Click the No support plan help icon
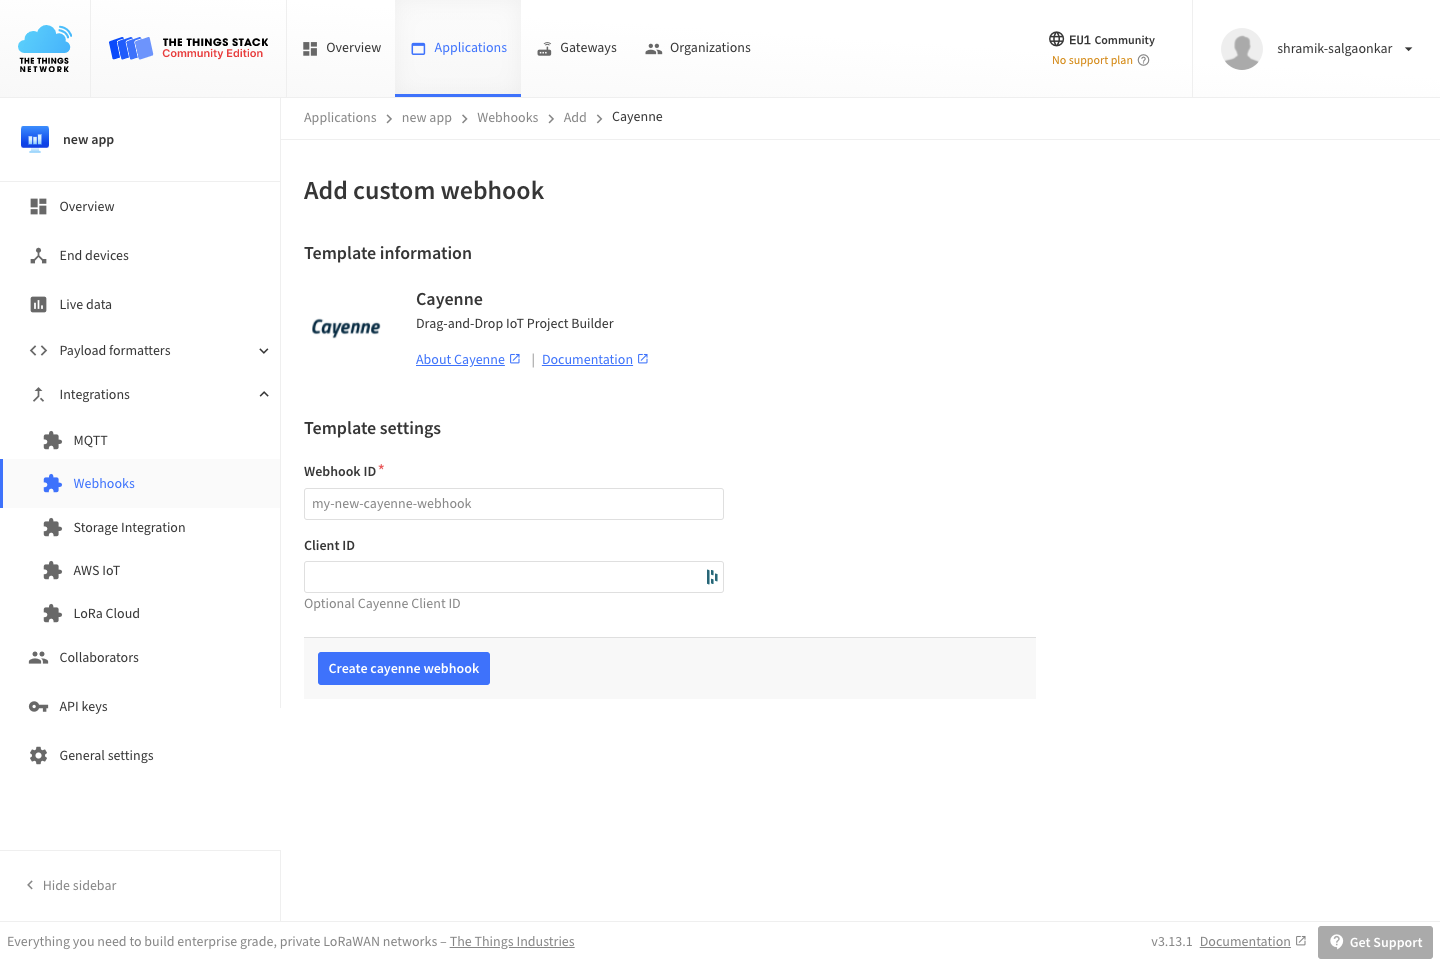The height and width of the screenshot is (963, 1440). click(x=1144, y=60)
